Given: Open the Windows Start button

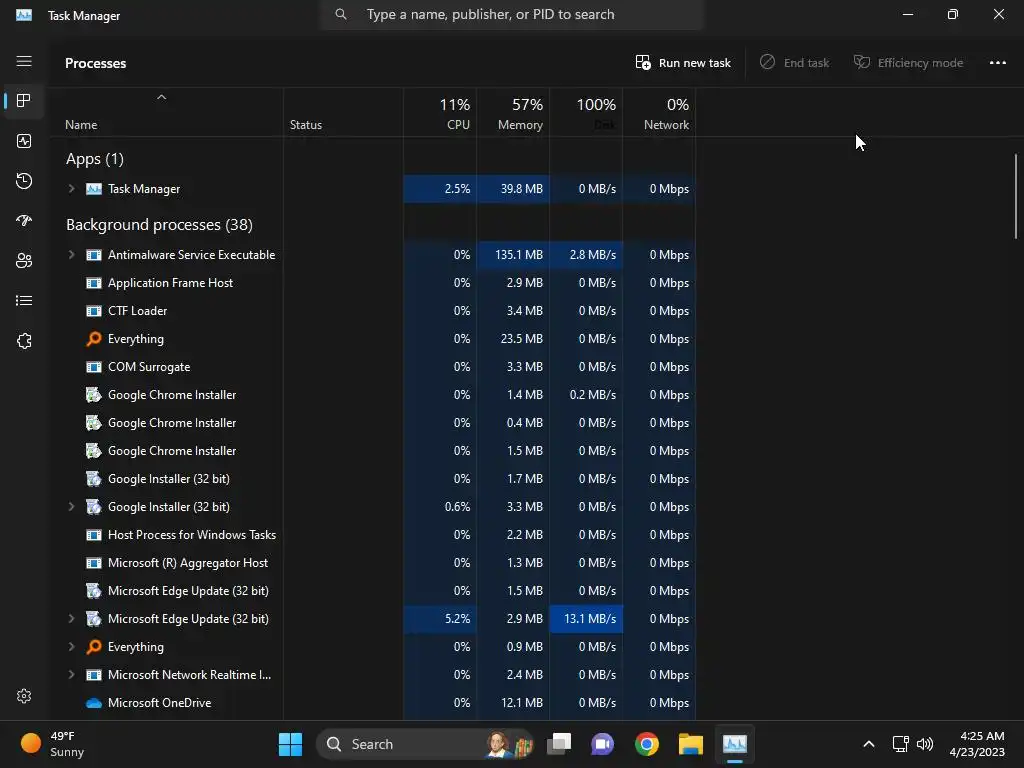Looking at the screenshot, I should (x=291, y=744).
